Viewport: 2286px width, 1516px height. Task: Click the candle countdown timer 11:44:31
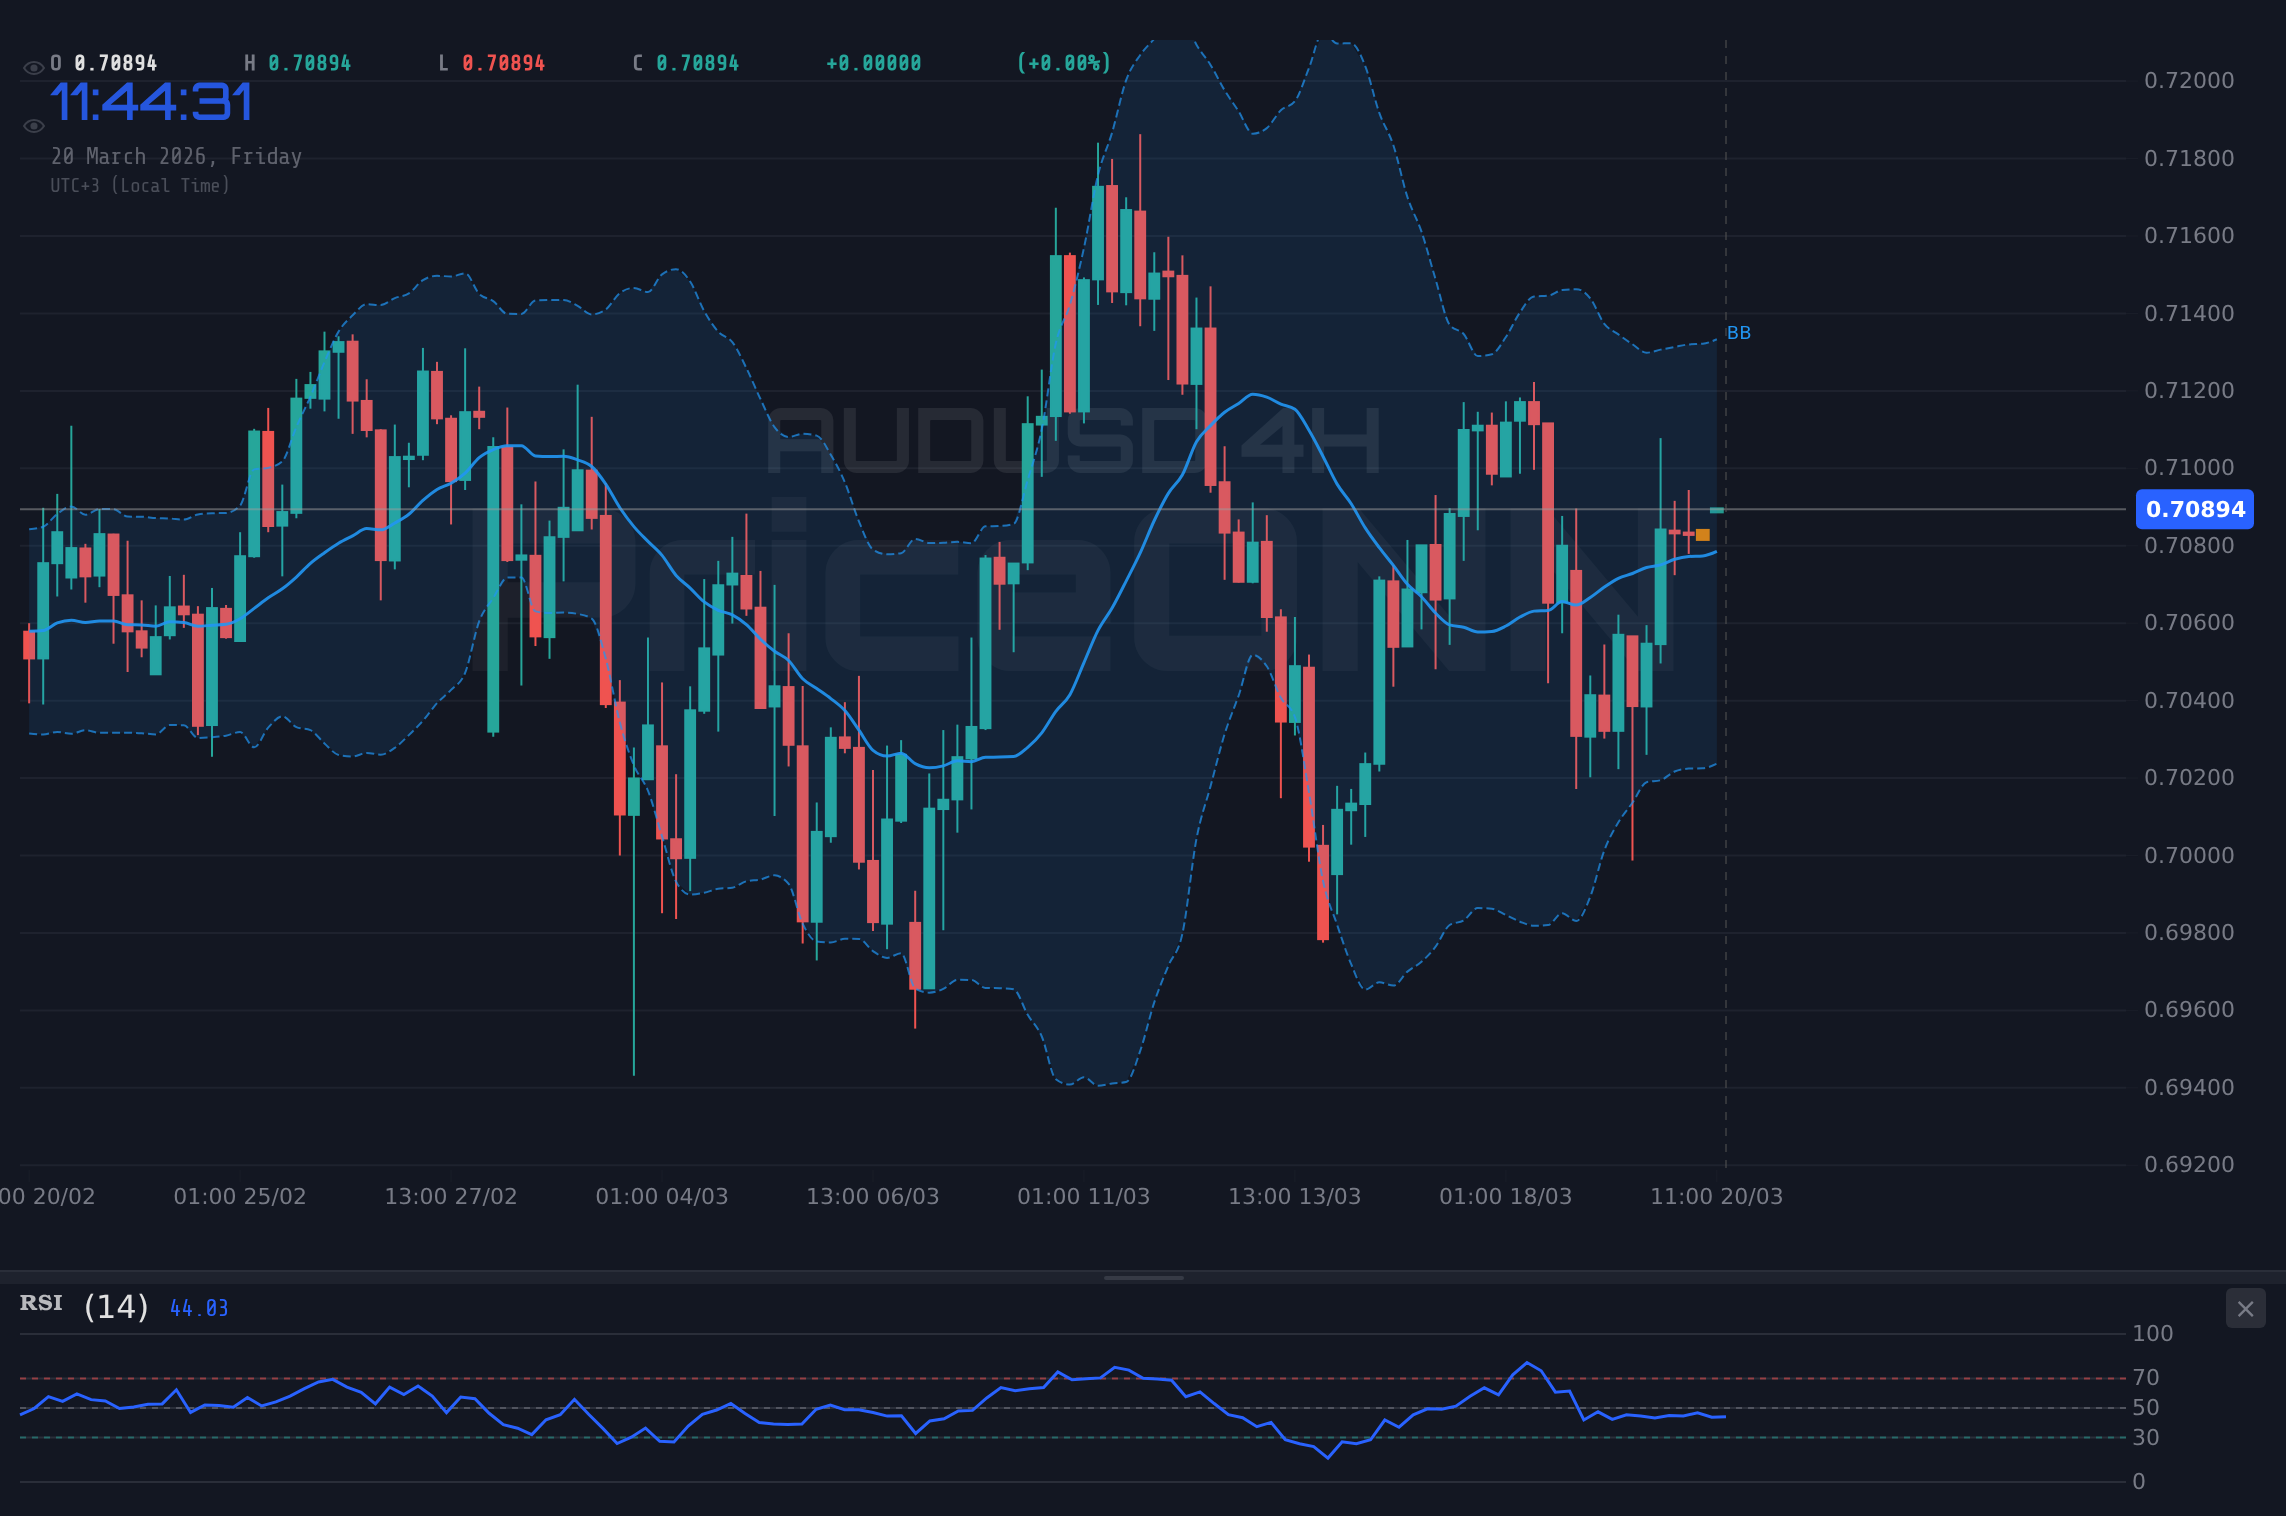pyautogui.click(x=151, y=103)
